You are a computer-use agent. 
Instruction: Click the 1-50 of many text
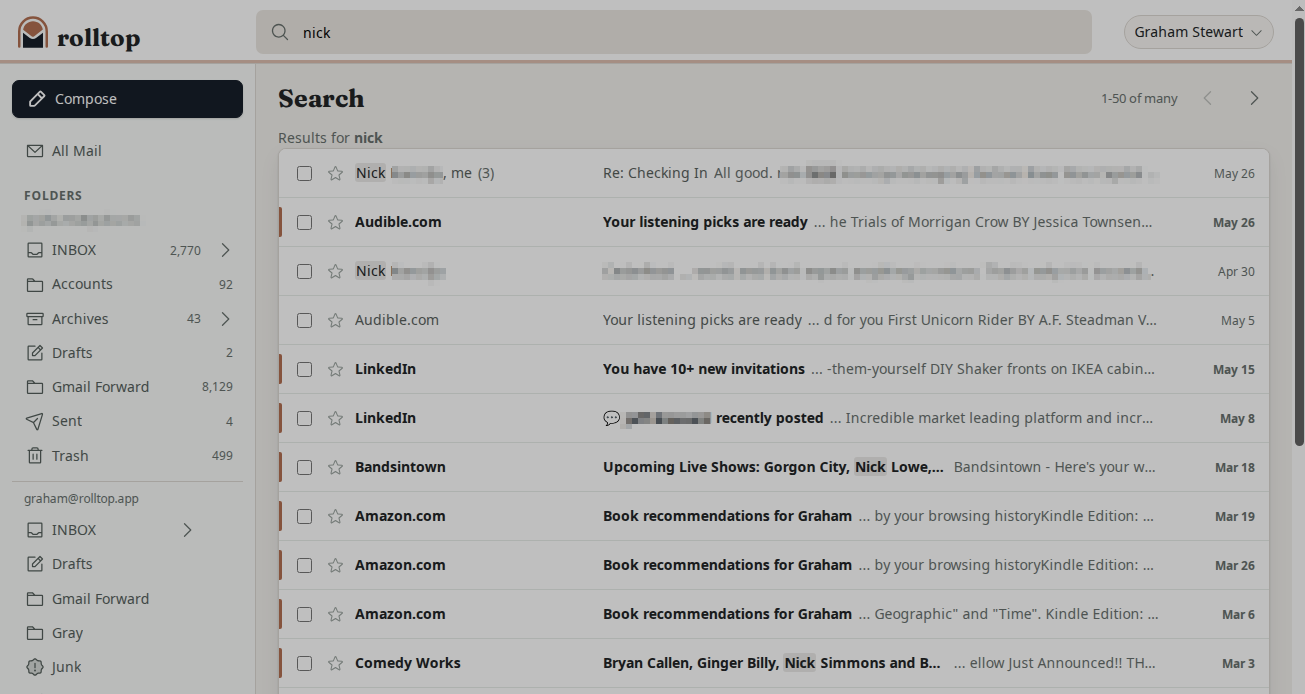pos(1139,99)
